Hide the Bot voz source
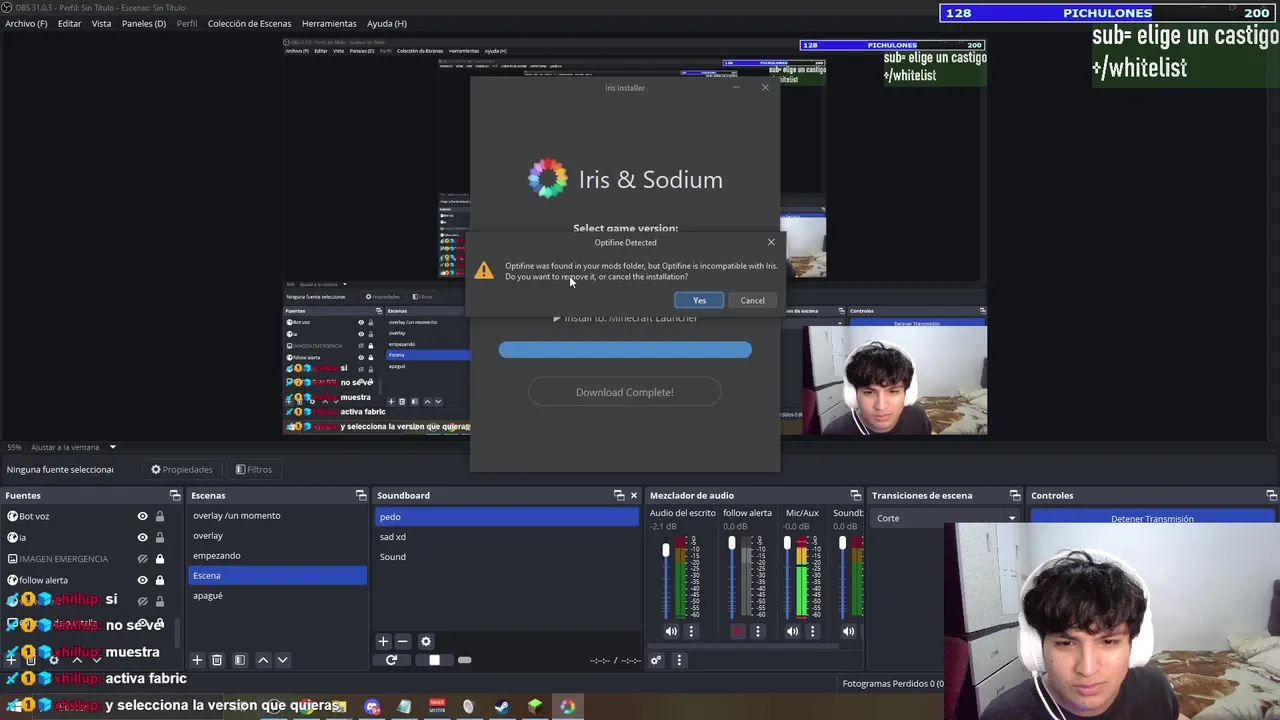This screenshot has height=720, width=1280. click(x=142, y=516)
